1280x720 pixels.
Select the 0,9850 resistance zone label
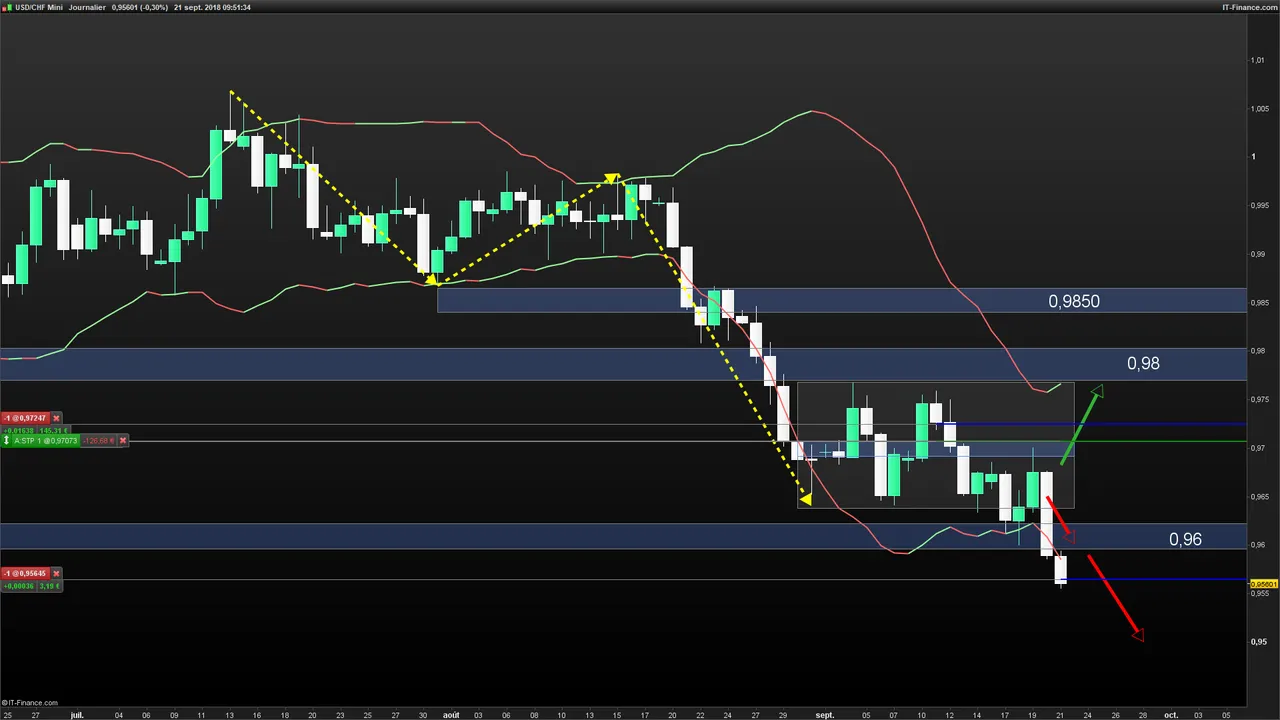(x=1074, y=301)
